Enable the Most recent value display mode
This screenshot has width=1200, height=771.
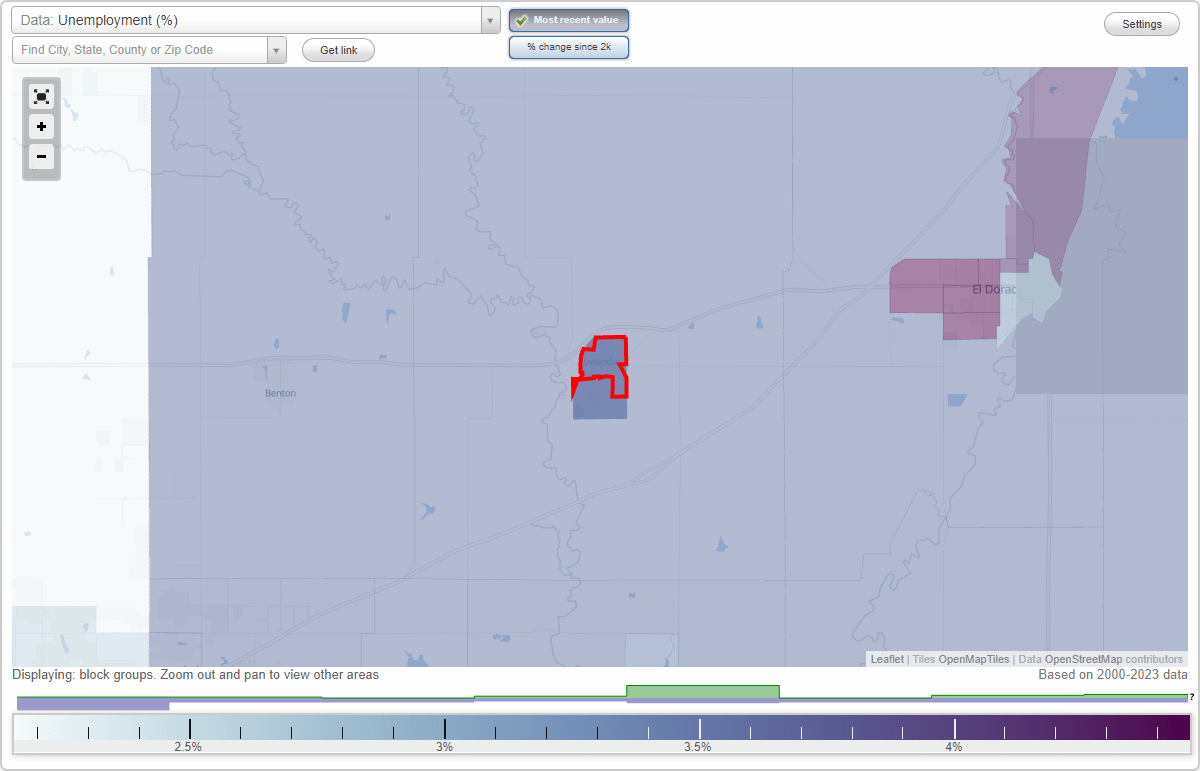click(568, 20)
